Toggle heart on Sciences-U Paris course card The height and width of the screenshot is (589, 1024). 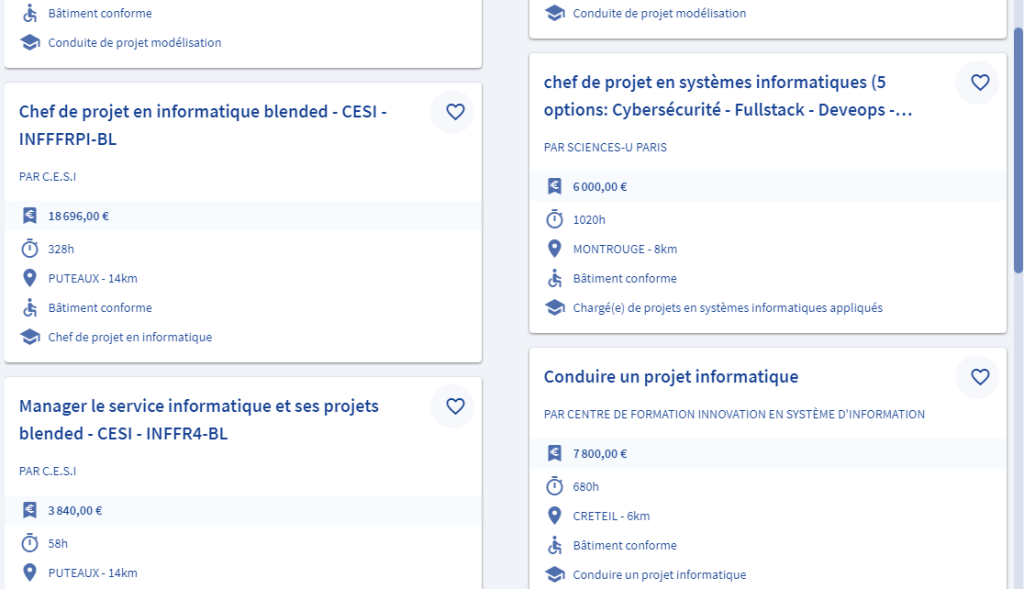pos(980,83)
